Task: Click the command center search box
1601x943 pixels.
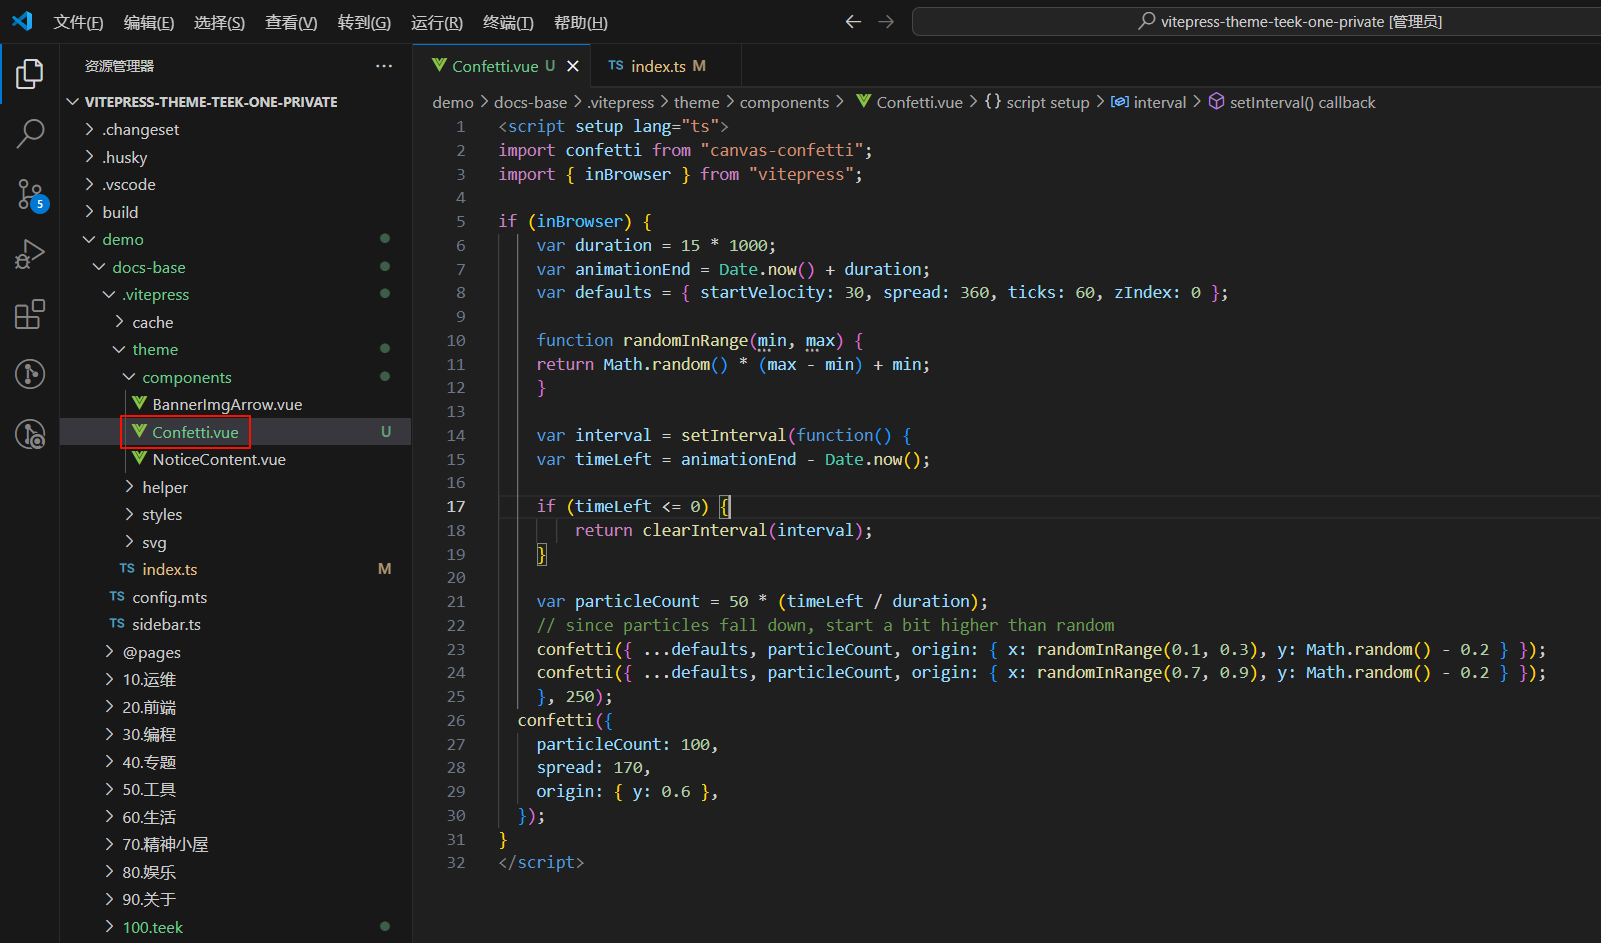Action: point(1256,21)
